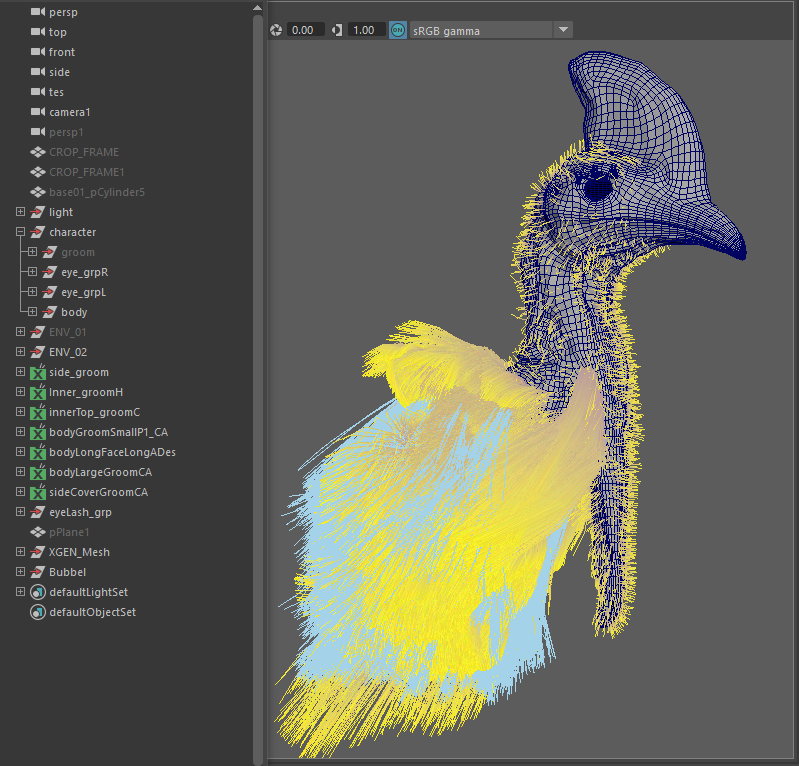Click the side_groom XGen description icon
This screenshot has width=799, height=766.
(38, 372)
